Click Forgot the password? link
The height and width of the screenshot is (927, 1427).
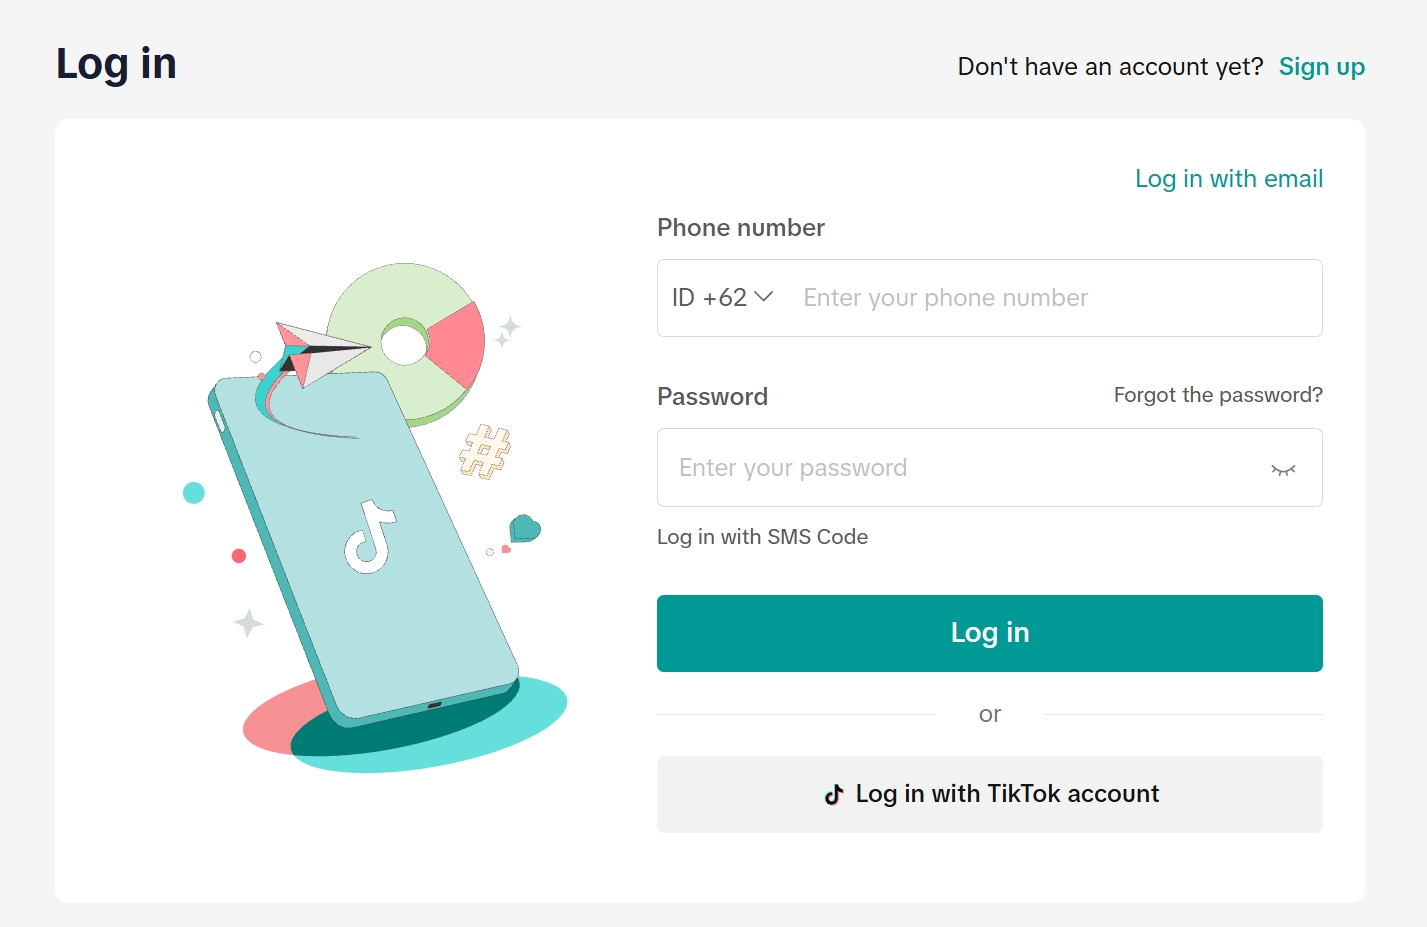coord(1217,395)
